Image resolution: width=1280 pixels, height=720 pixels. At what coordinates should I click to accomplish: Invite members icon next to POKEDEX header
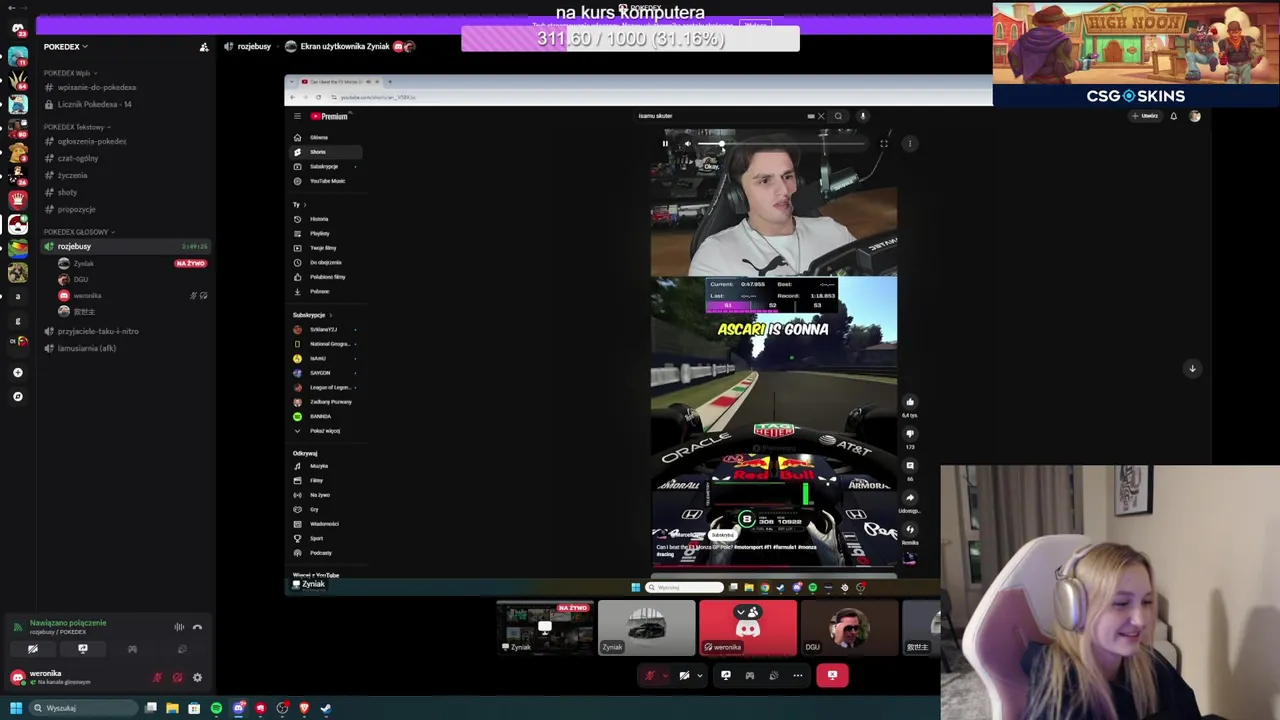tap(204, 47)
